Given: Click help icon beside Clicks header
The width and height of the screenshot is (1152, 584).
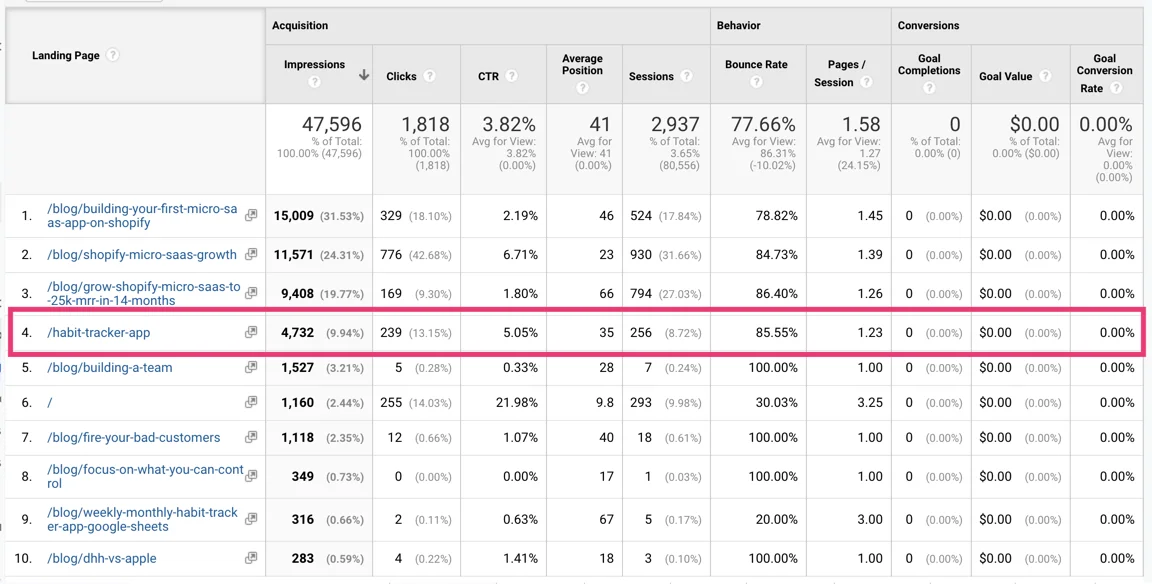Looking at the screenshot, I should tap(429, 76).
